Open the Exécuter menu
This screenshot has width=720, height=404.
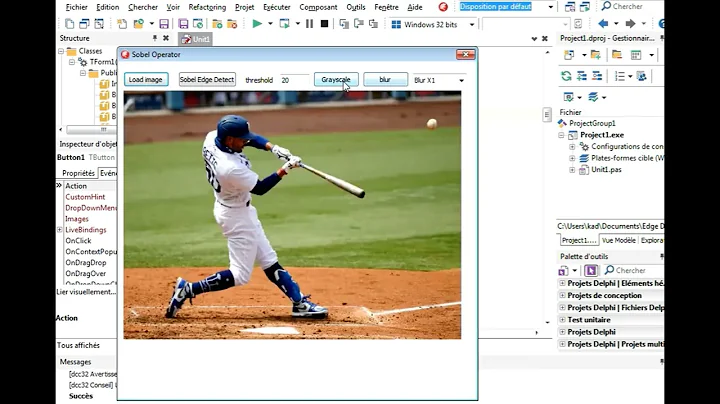tap(276, 7)
